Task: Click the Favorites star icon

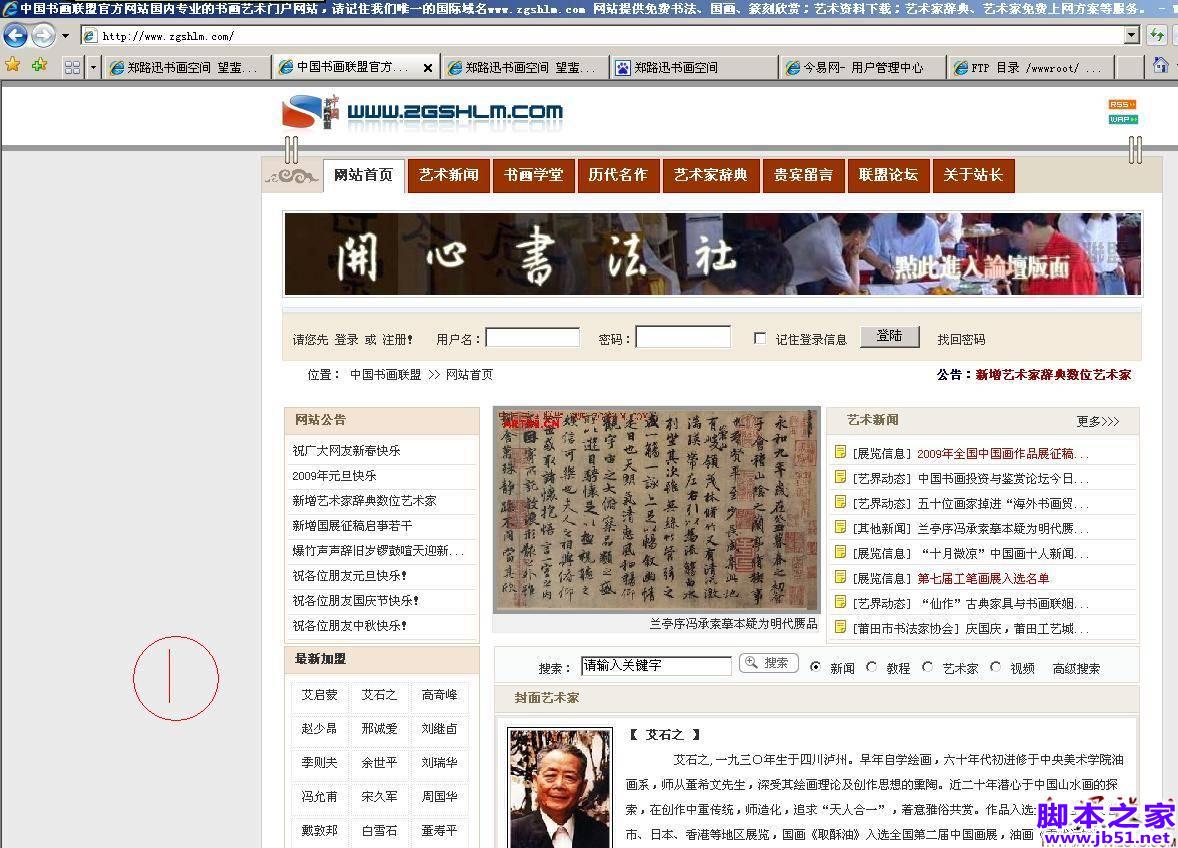Action: (15, 66)
